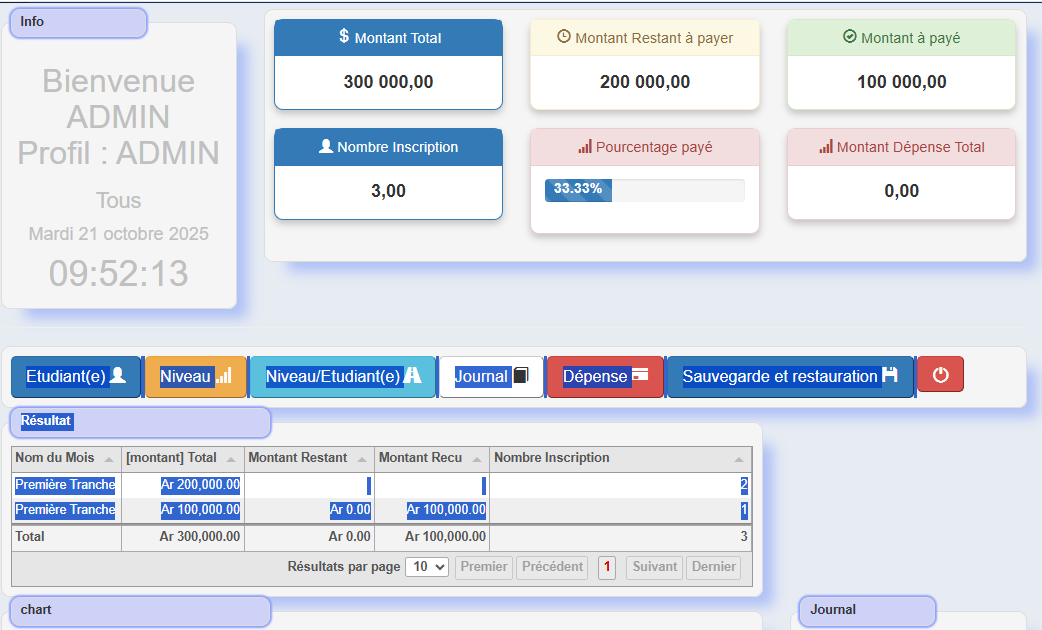Image resolution: width=1042 pixels, height=630 pixels.
Task: Click the user icon on Etudiant(e) button
Action: 118,376
